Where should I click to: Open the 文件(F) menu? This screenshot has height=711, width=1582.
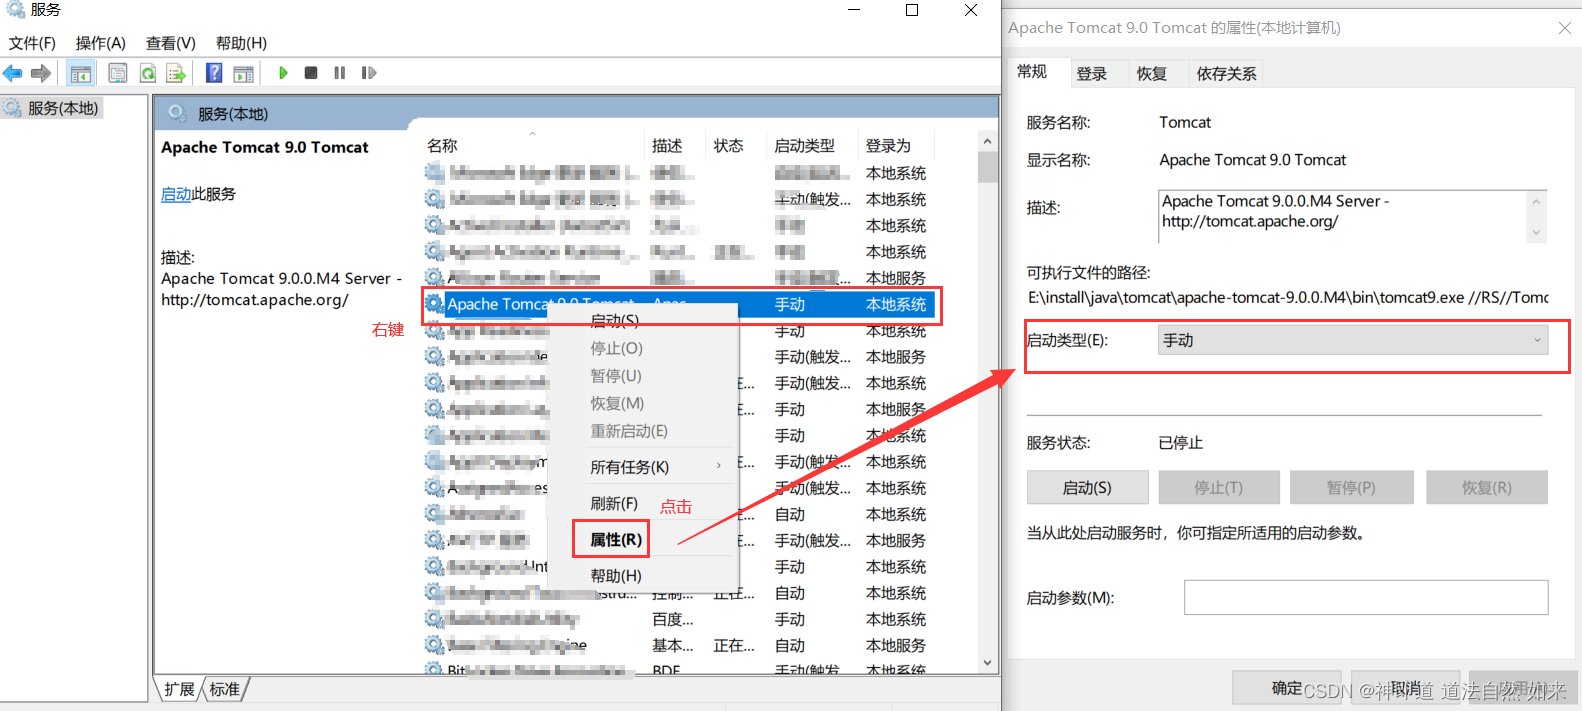coord(32,43)
